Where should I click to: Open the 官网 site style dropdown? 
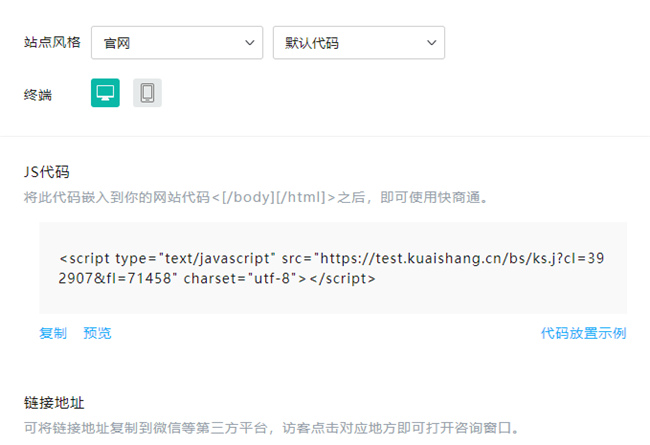coord(177,43)
